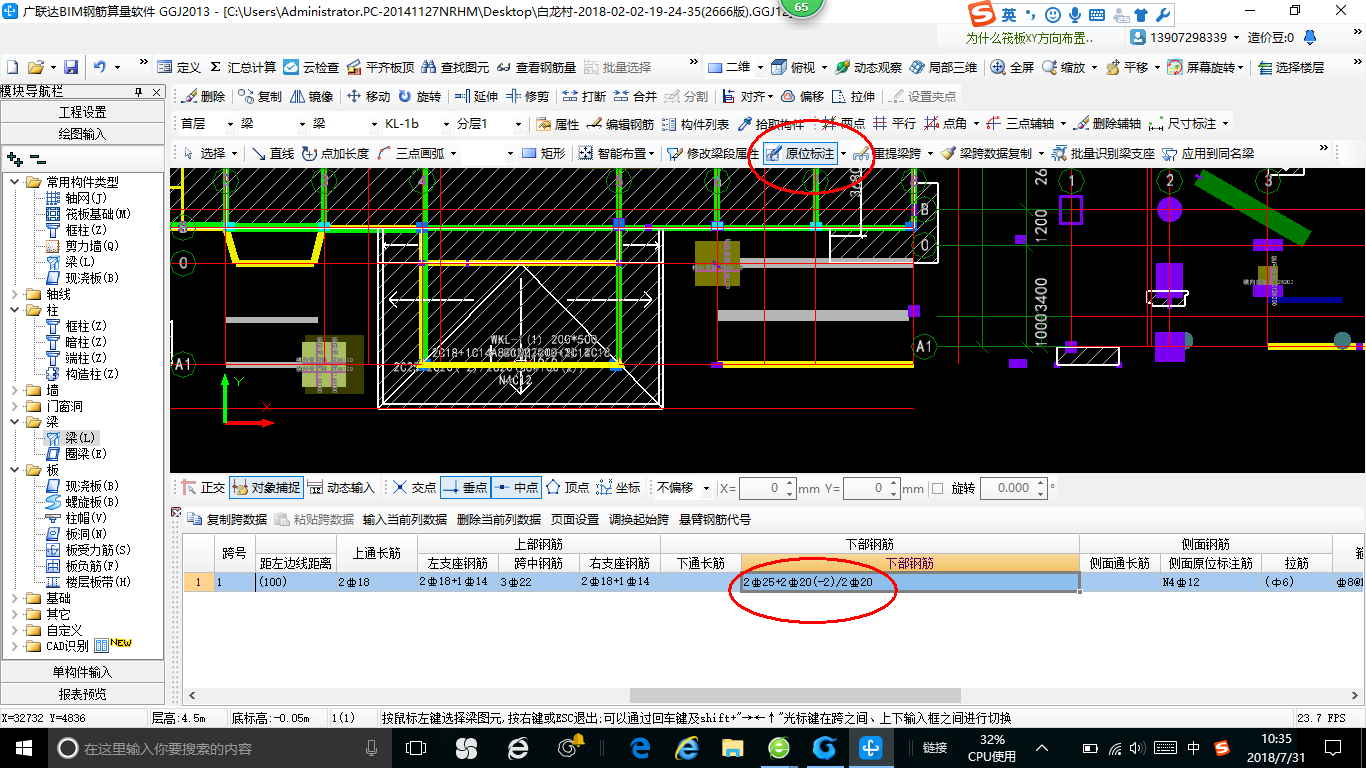Click 复制跨数据 copy span data
1366x768 pixels.
pyautogui.click(x=228, y=519)
